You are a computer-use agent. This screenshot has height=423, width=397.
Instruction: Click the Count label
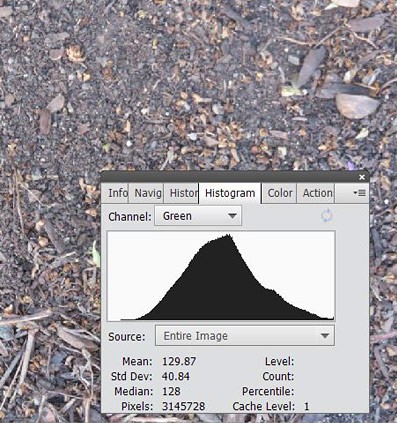pyautogui.click(x=278, y=376)
